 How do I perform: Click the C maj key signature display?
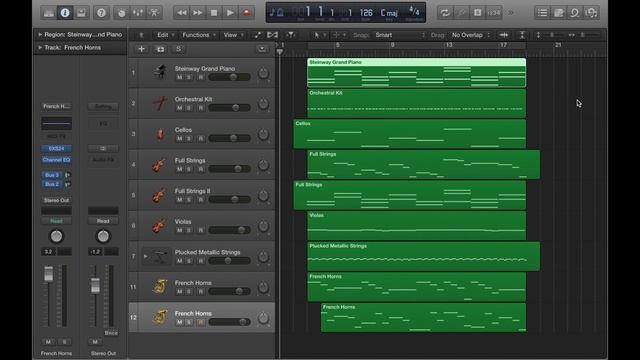[x=389, y=13]
